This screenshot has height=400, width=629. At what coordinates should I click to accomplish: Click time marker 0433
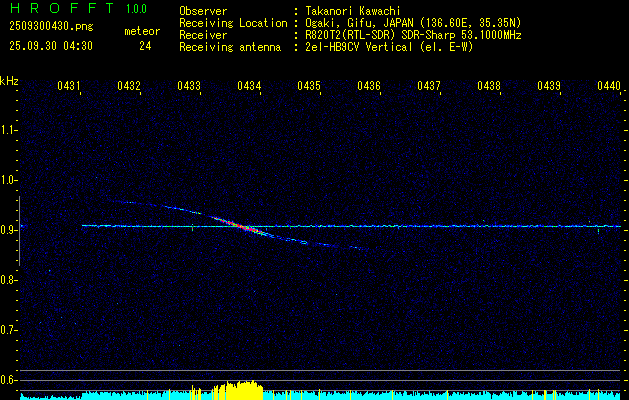[189, 86]
